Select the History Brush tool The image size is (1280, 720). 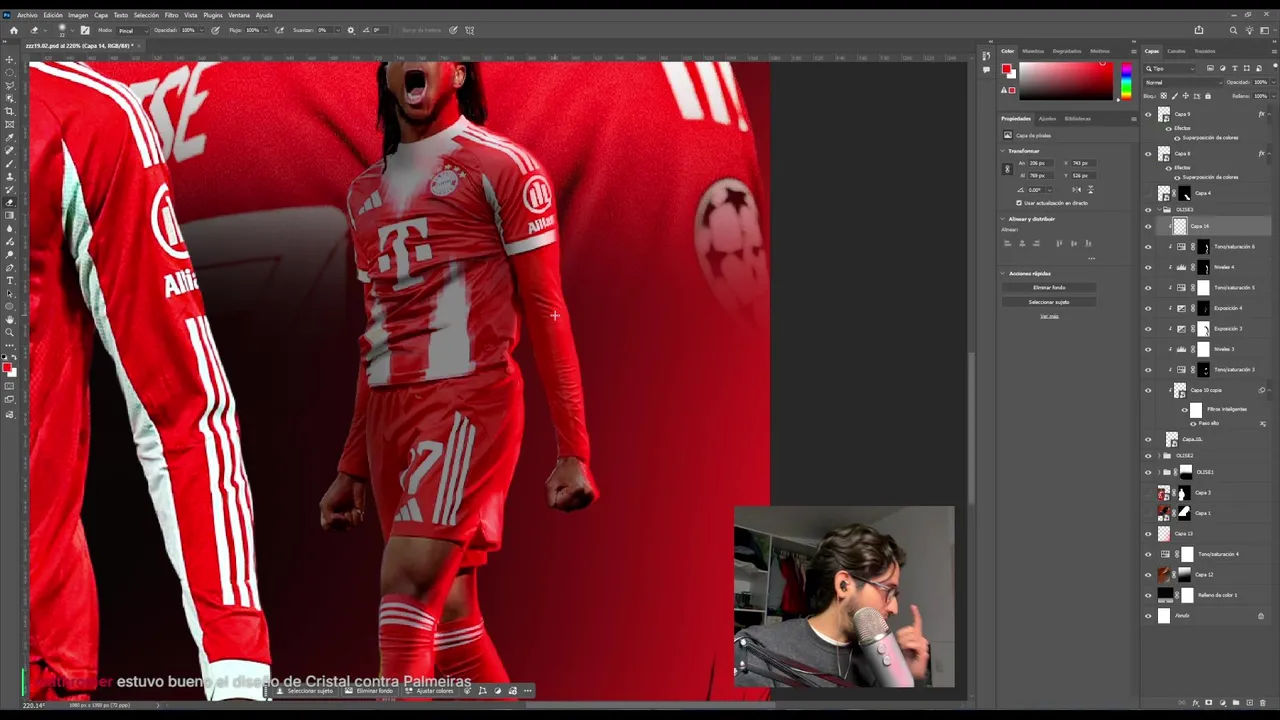tap(10, 190)
